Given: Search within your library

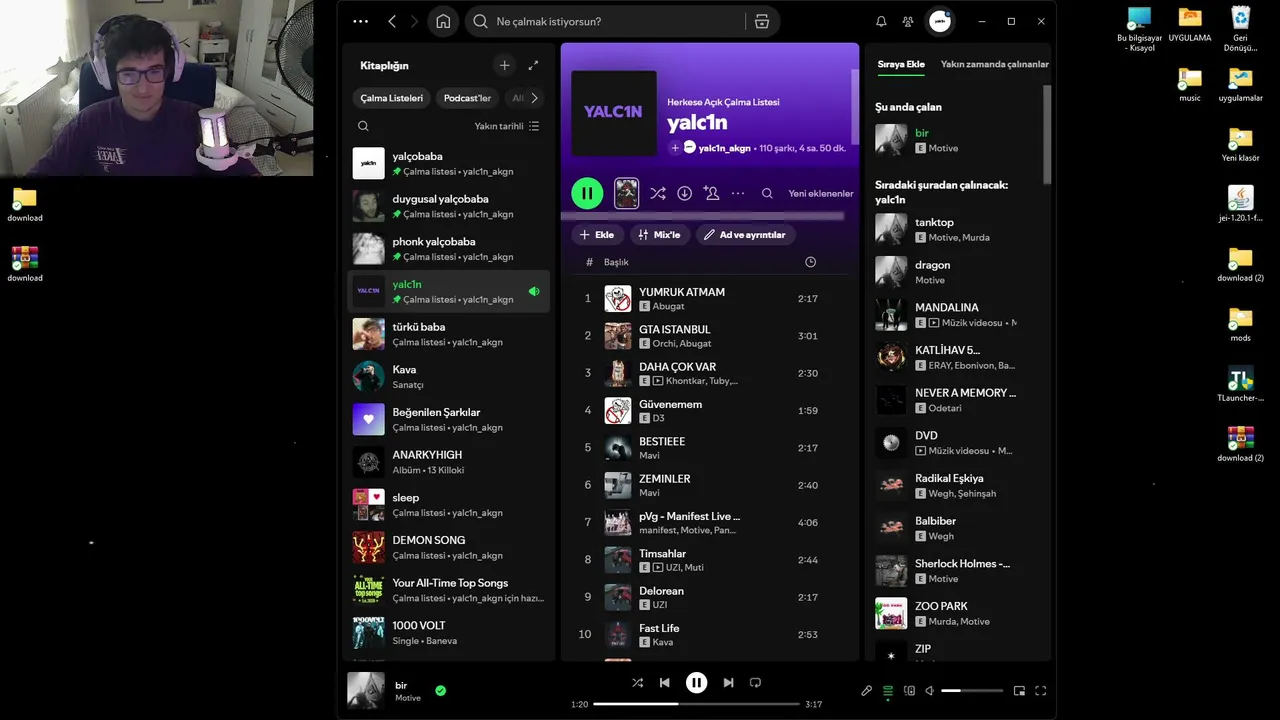Looking at the screenshot, I should click(363, 126).
